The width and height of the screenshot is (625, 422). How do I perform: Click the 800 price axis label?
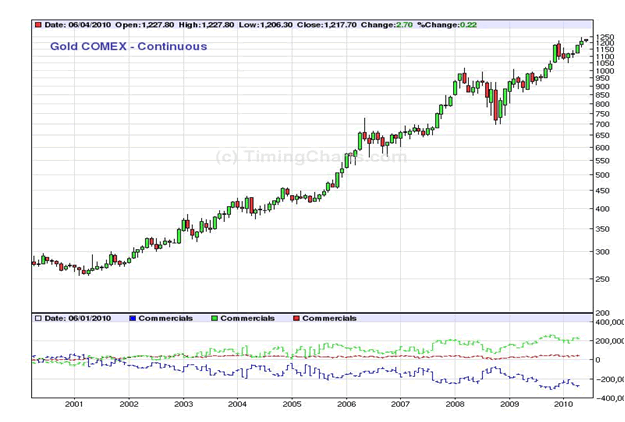click(x=603, y=104)
